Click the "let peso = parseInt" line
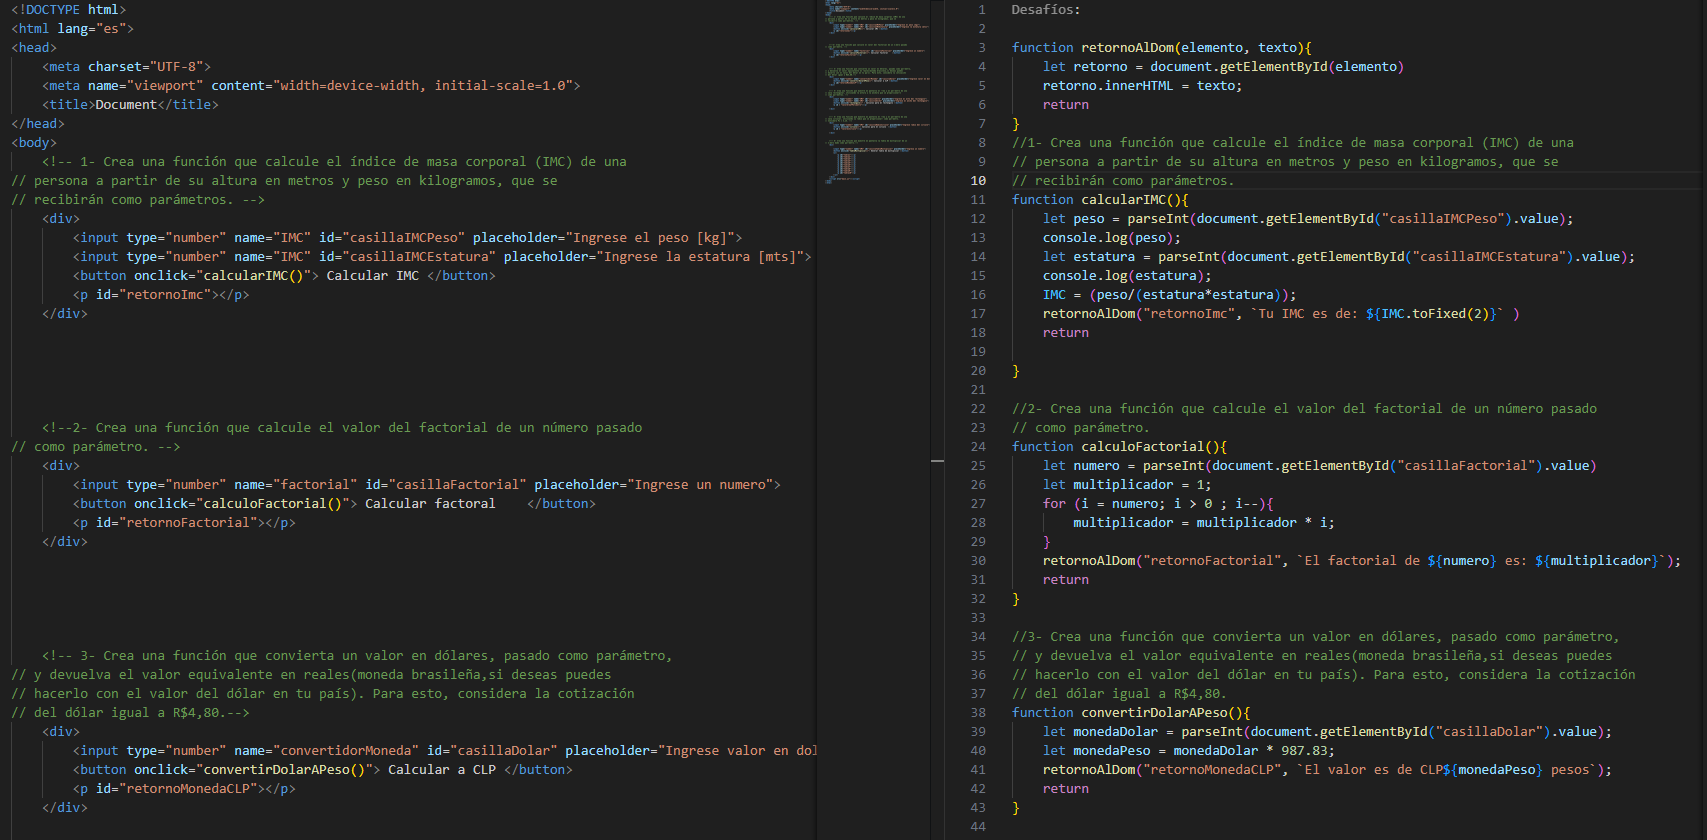1707x840 pixels. pos(1308,219)
